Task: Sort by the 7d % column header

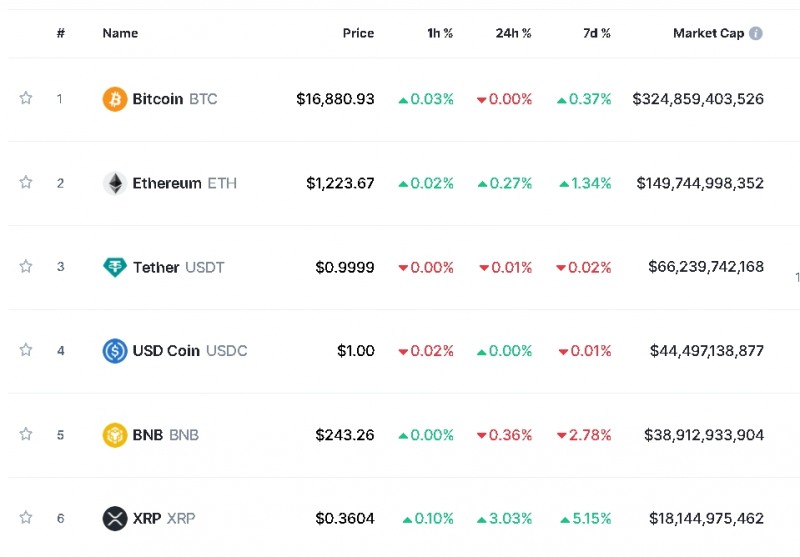Action: click(598, 33)
